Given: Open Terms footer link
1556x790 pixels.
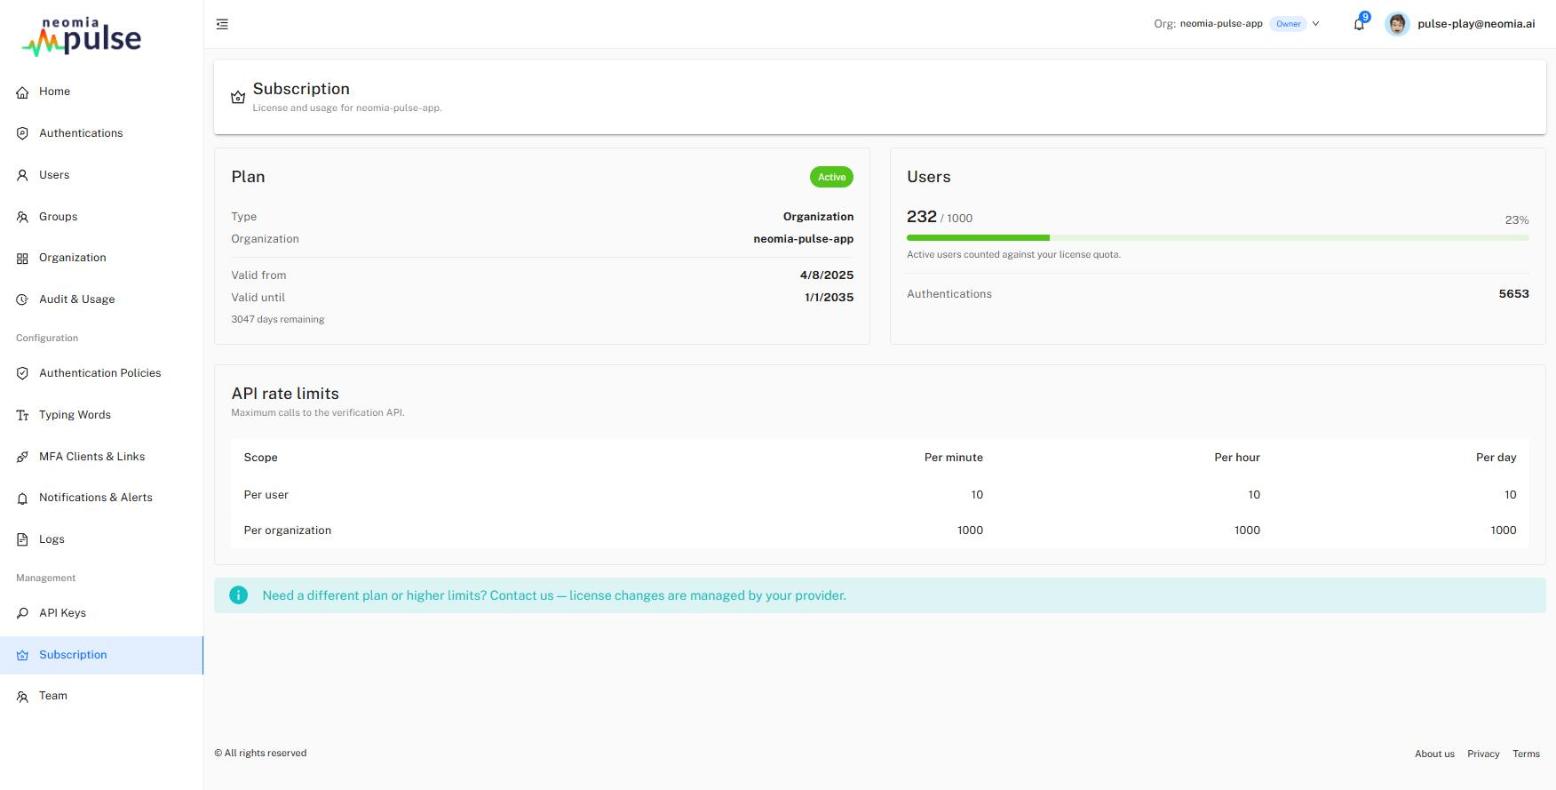Looking at the screenshot, I should coord(1526,754).
